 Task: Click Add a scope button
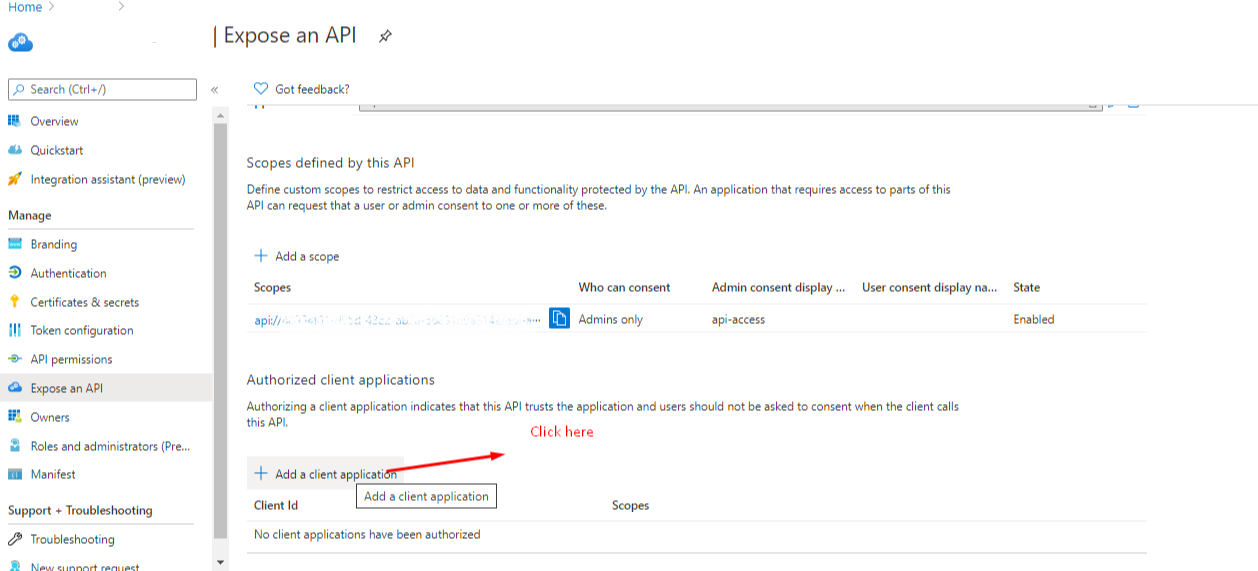297,256
